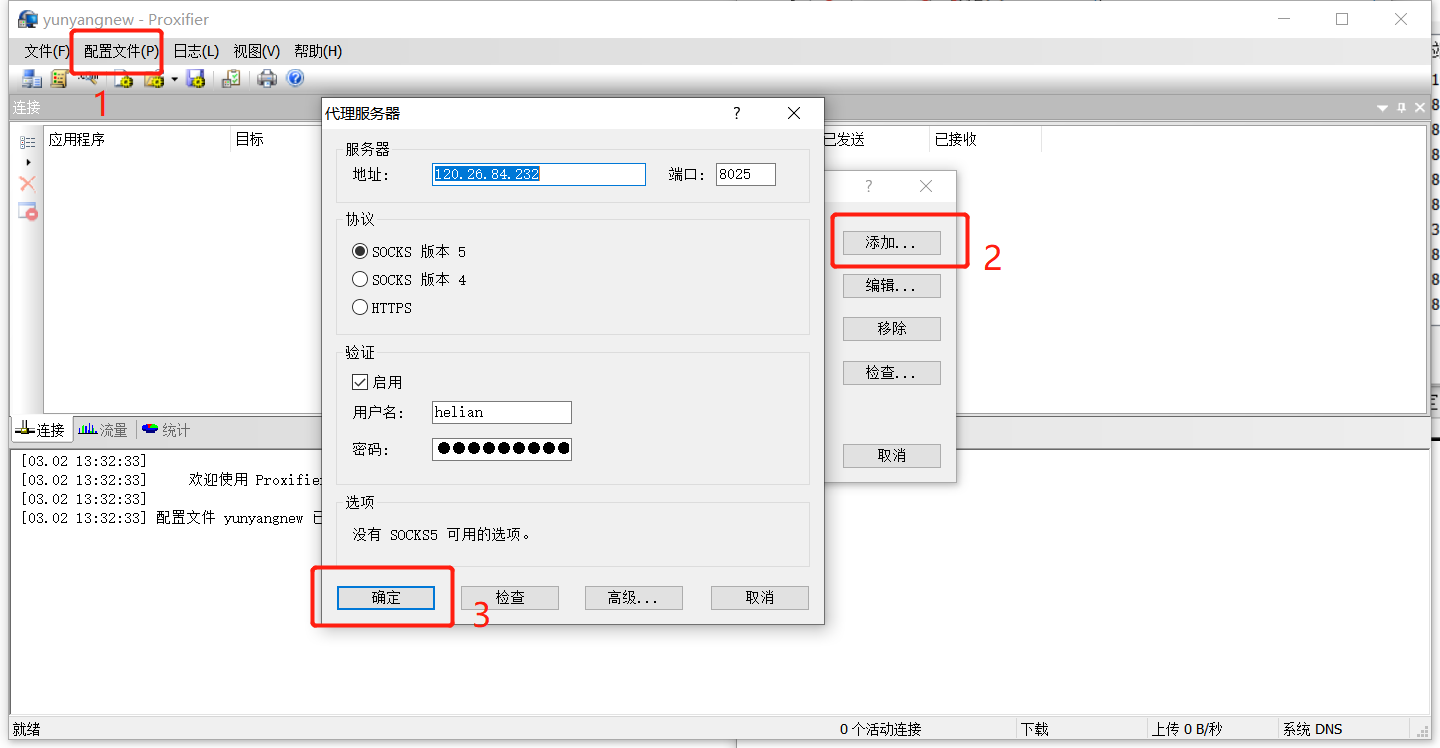
Task: Switch to the 统计 tab
Action: 165,430
